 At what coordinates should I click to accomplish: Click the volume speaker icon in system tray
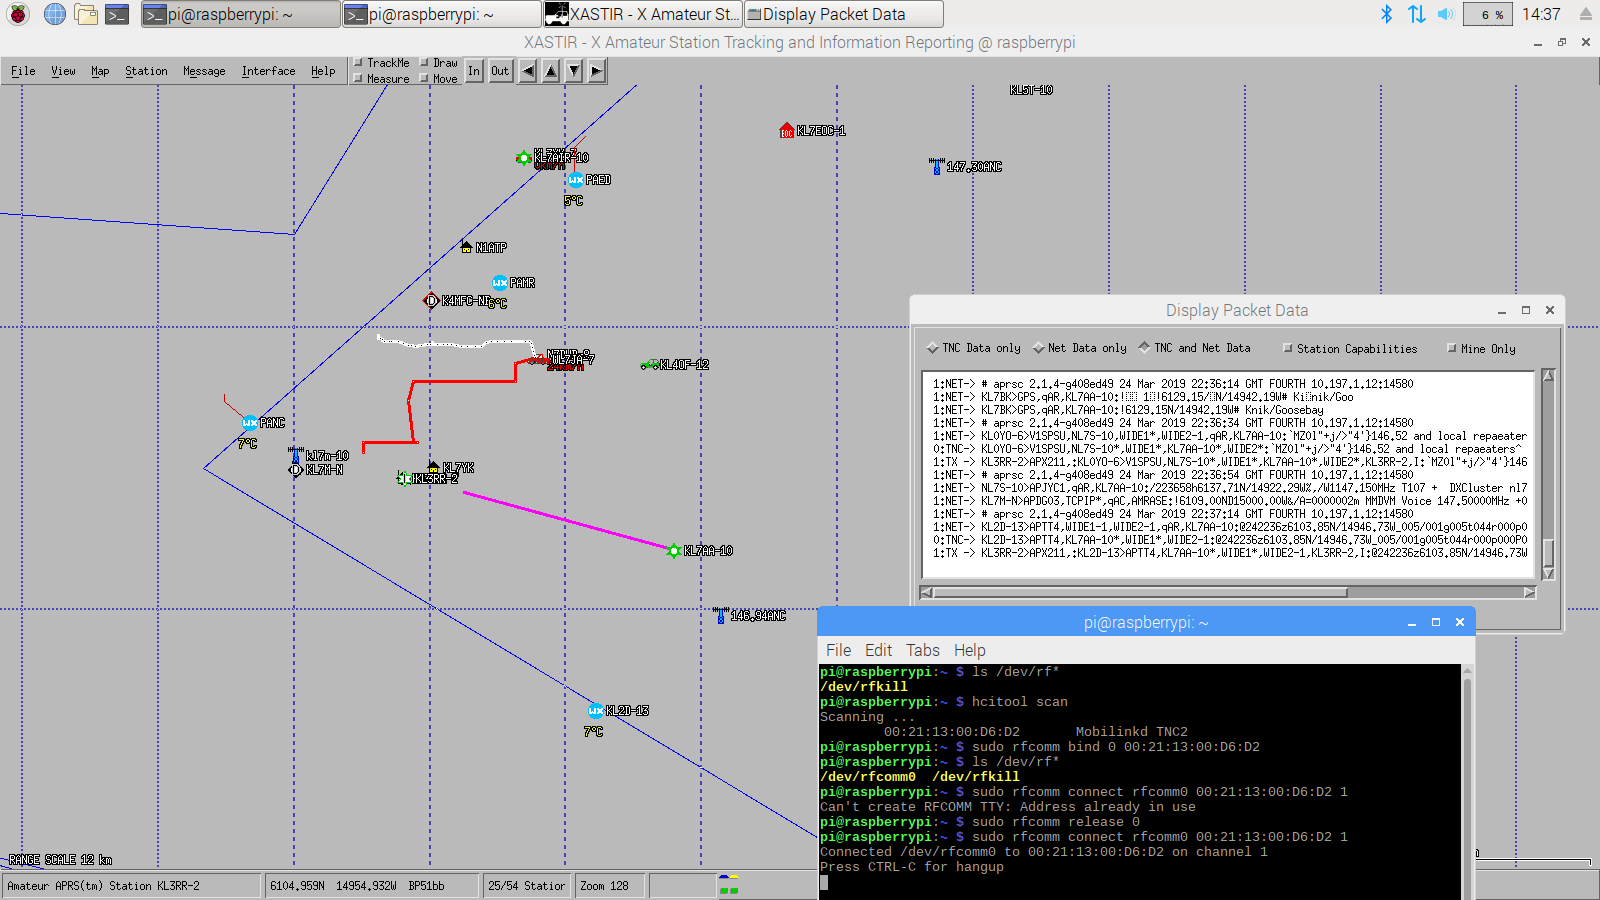pyautogui.click(x=1445, y=13)
